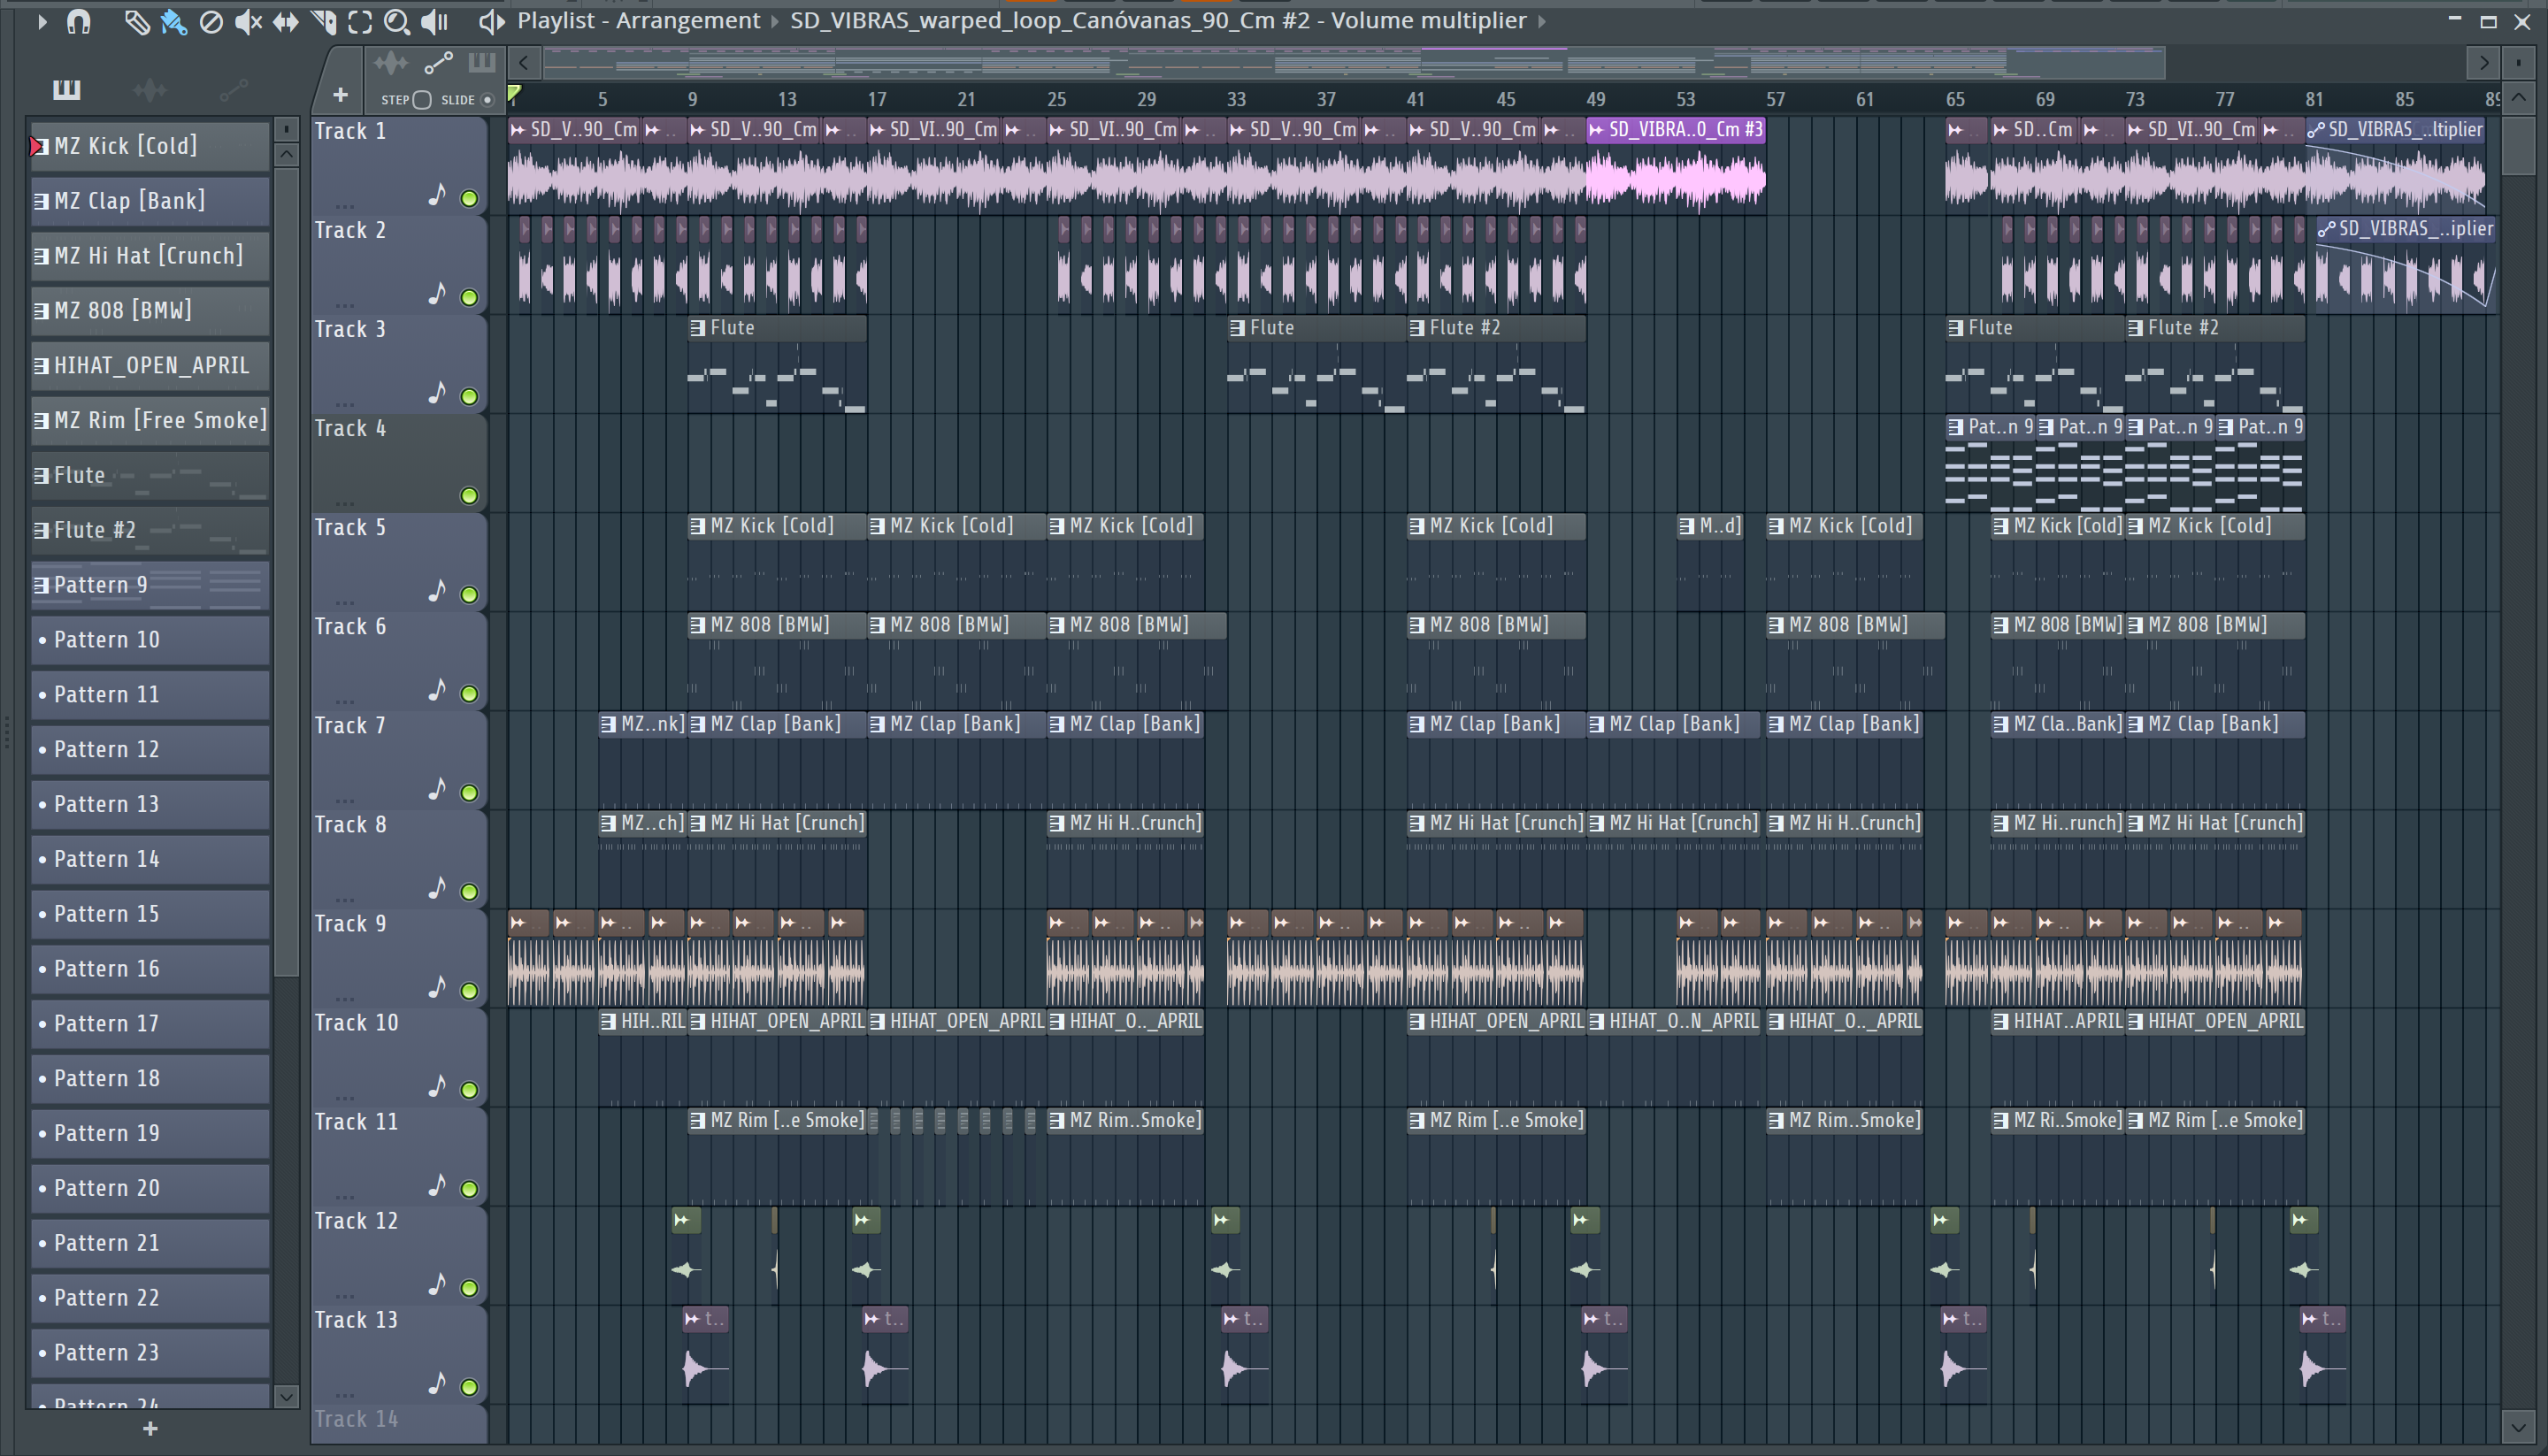Select Flute #2 pattern in the picker

click(150, 531)
